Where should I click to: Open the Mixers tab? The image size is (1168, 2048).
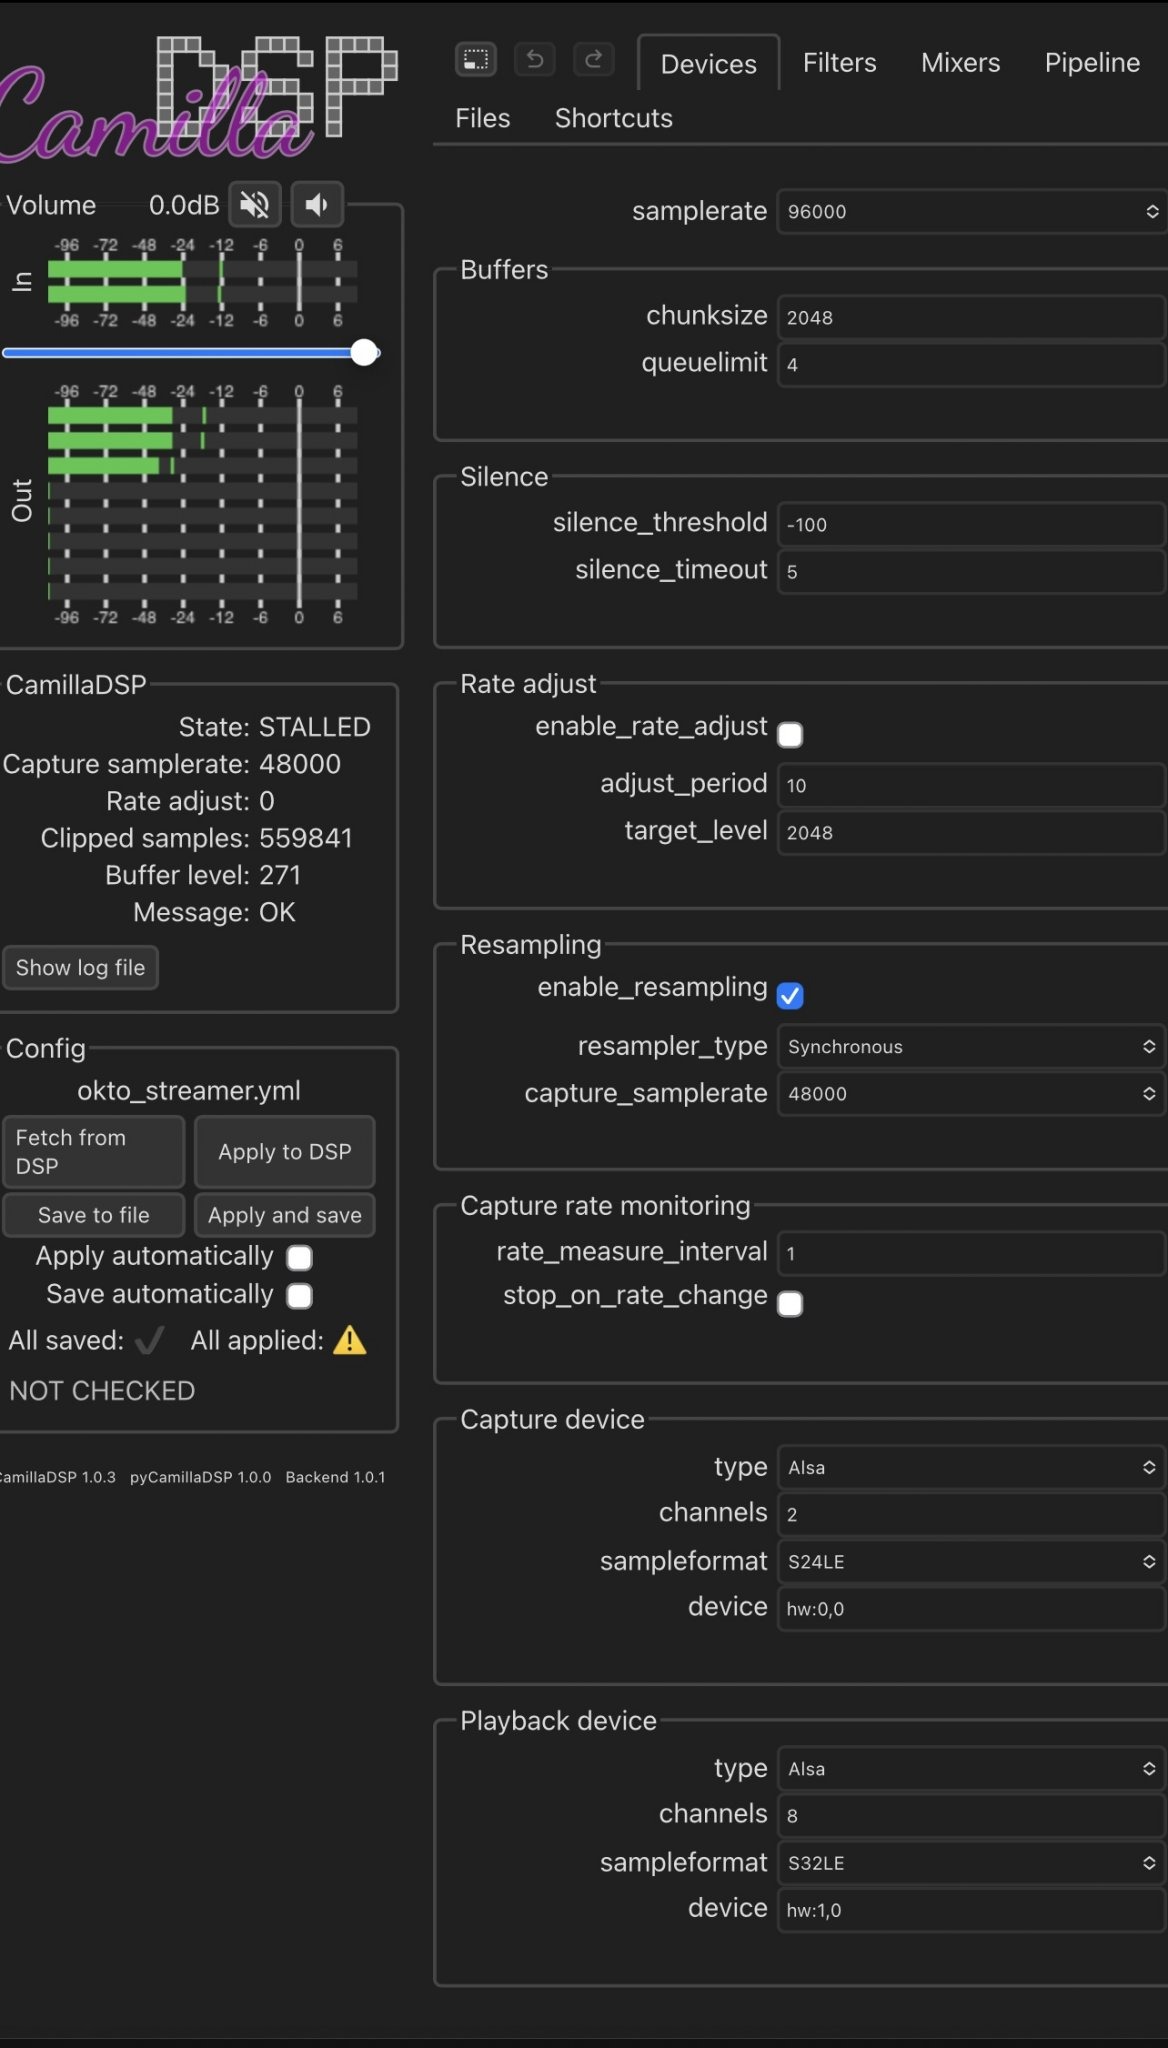click(x=961, y=63)
